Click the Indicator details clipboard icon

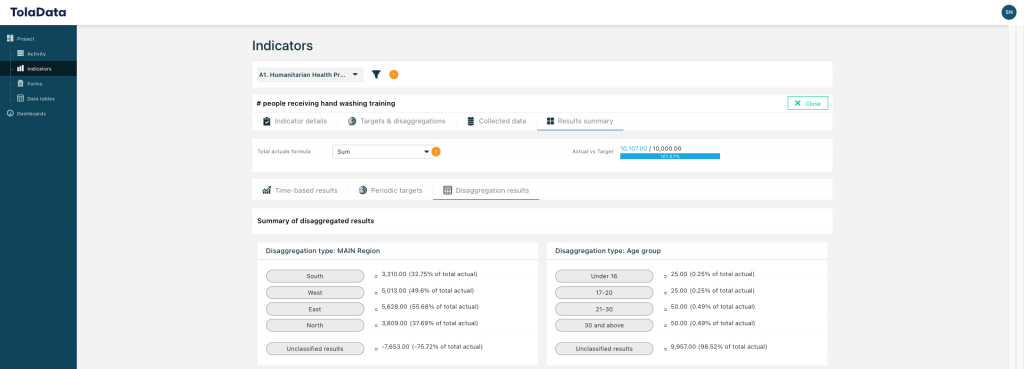tap(266, 121)
